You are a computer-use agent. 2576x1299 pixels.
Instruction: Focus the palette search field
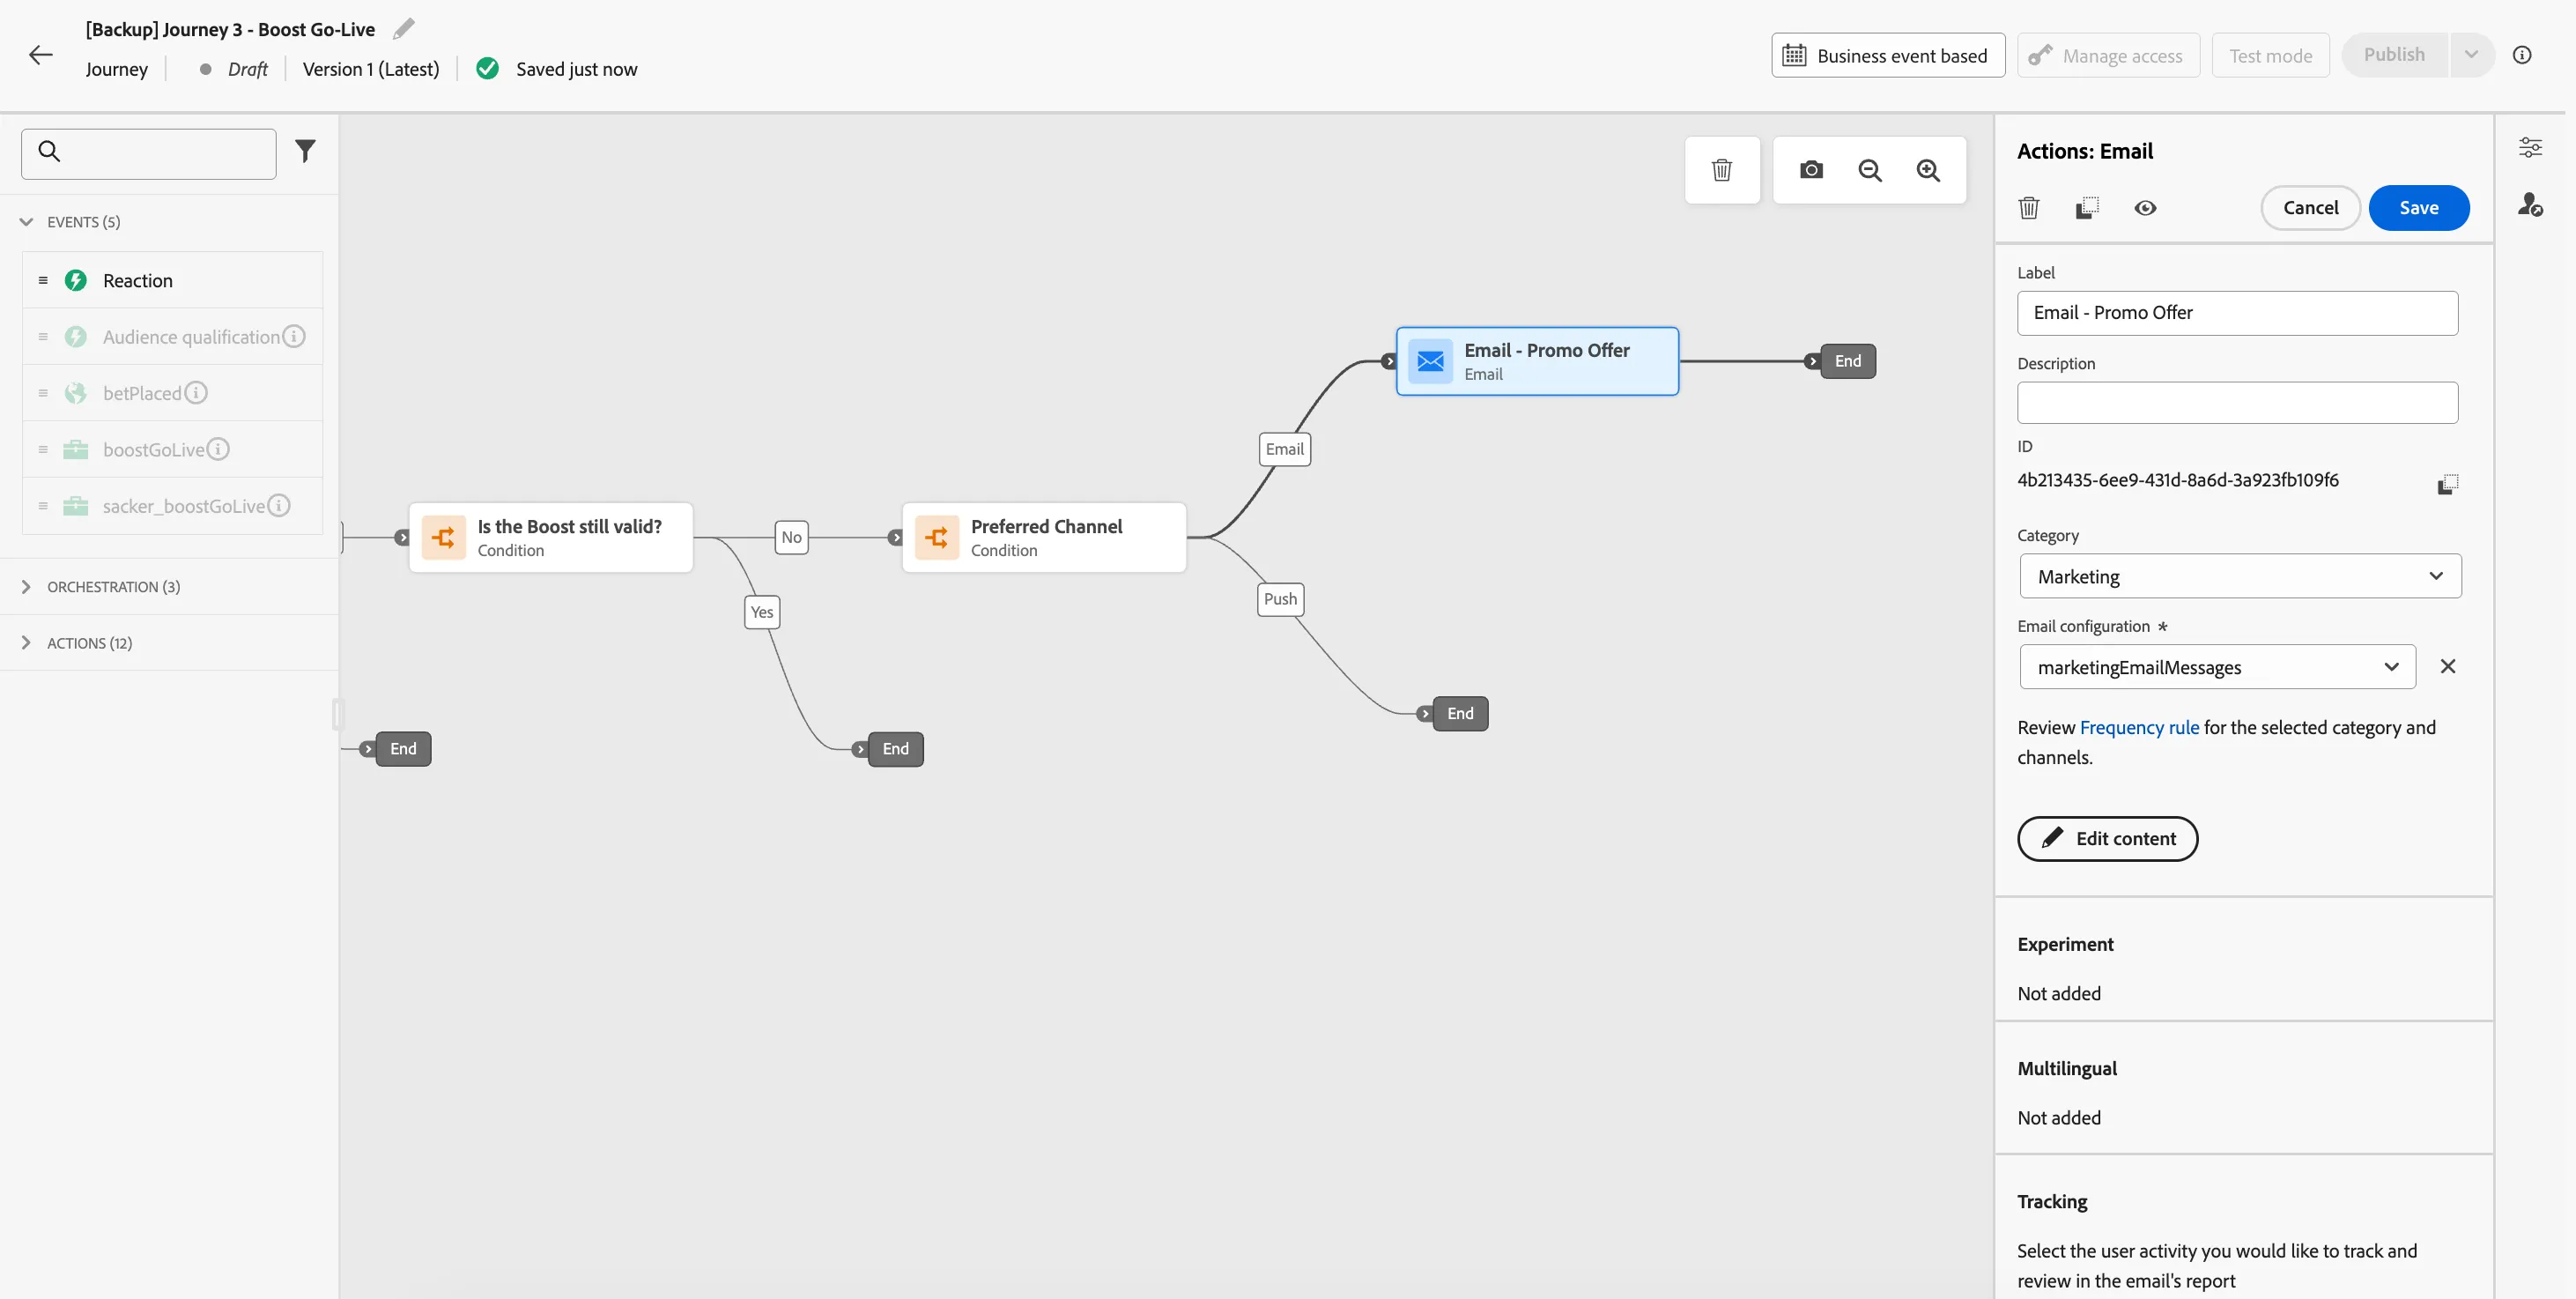(149, 153)
